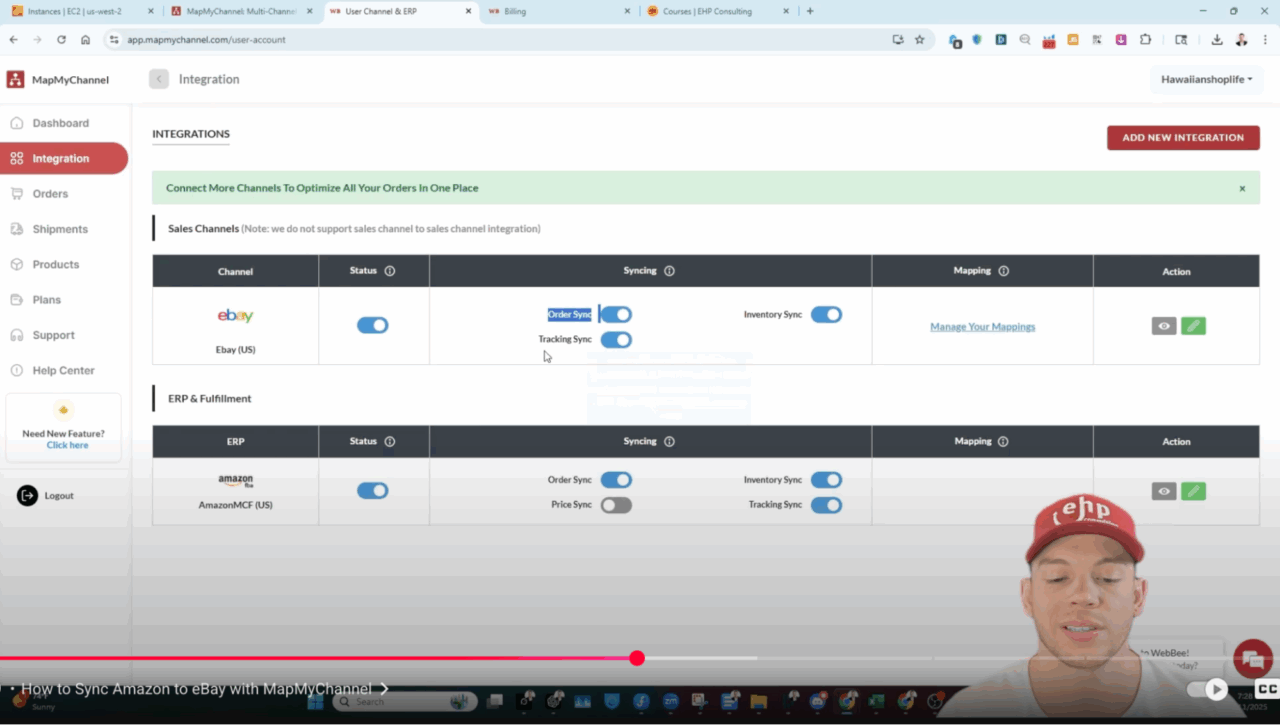The image size is (1280, 725).
Task: Click the green edit icon for Ebay
Action: coord(1193,326)
